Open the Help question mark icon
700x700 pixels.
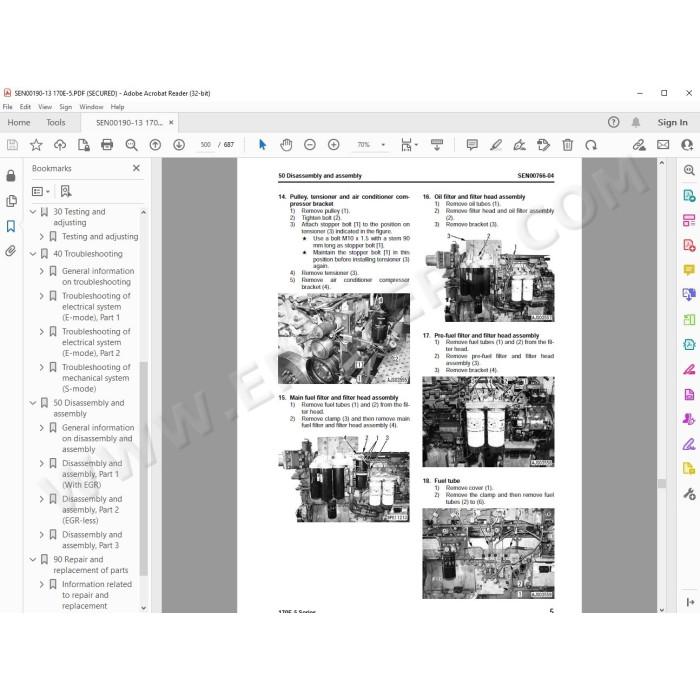614,122
